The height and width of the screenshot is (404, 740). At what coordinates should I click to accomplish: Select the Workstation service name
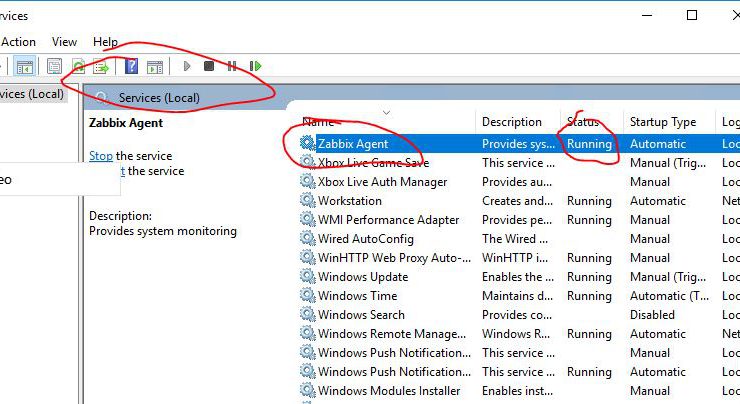point(350,201)
